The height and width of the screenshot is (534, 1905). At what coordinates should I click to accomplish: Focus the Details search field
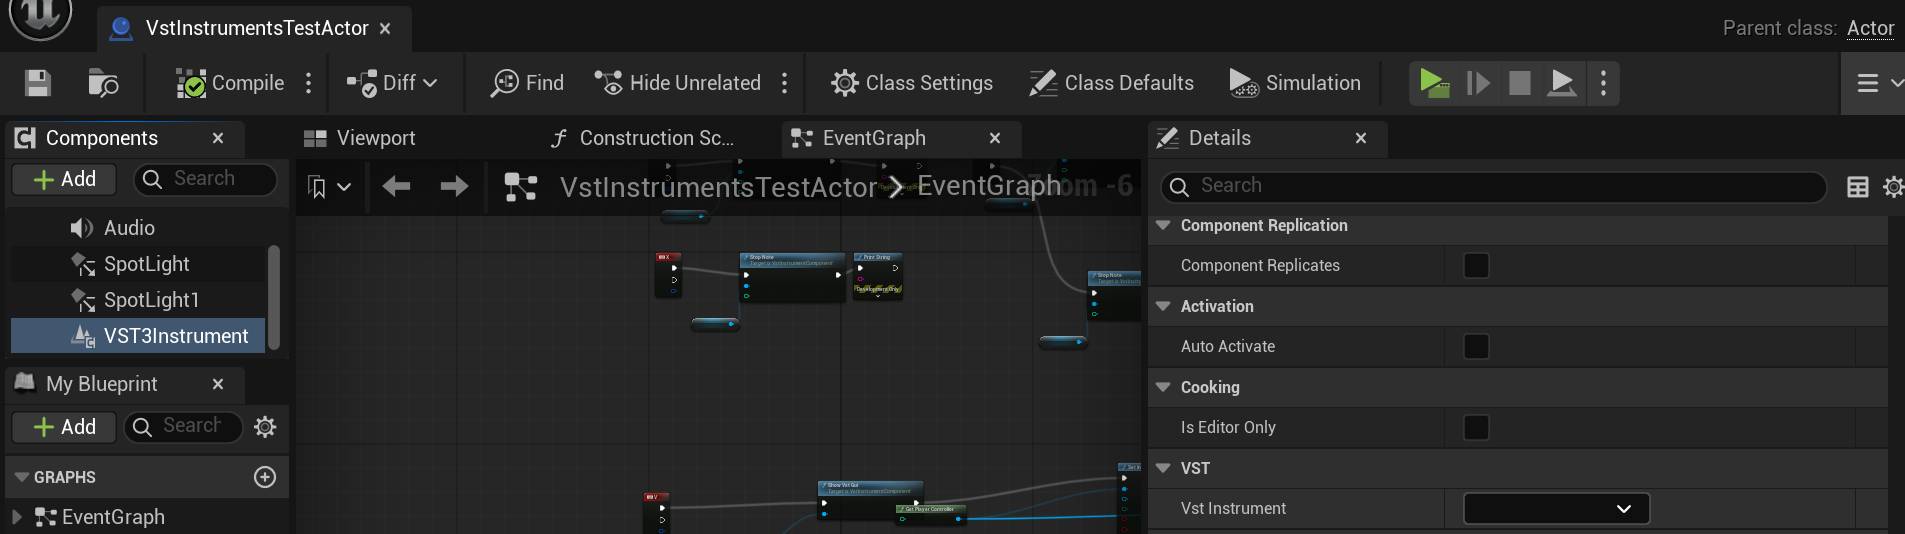point(1494,186)
